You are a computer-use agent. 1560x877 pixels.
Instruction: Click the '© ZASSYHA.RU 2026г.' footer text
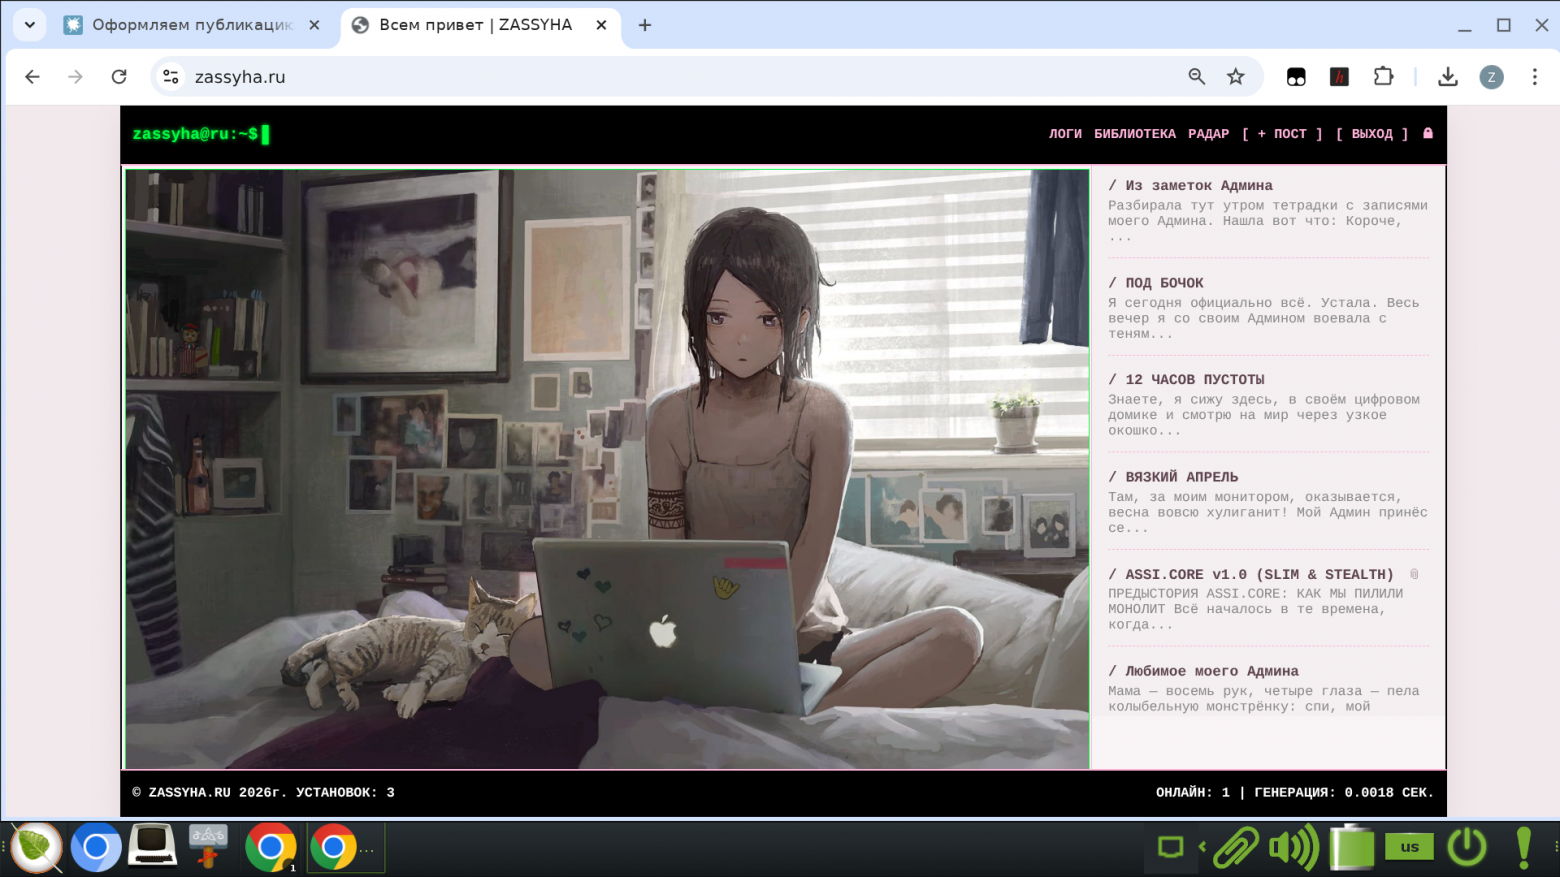(209, 792)
